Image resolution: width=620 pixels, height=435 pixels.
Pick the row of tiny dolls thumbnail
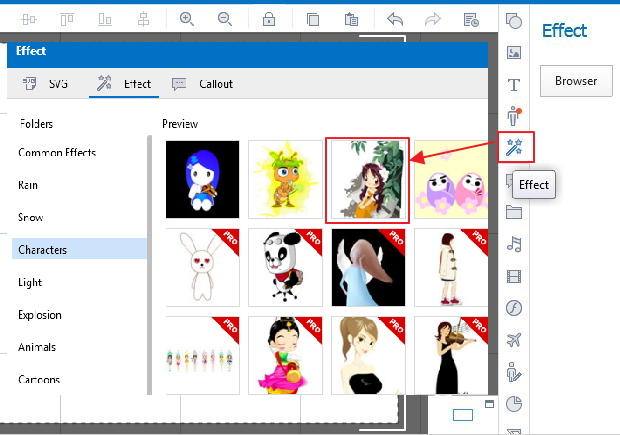pos(202,355)
